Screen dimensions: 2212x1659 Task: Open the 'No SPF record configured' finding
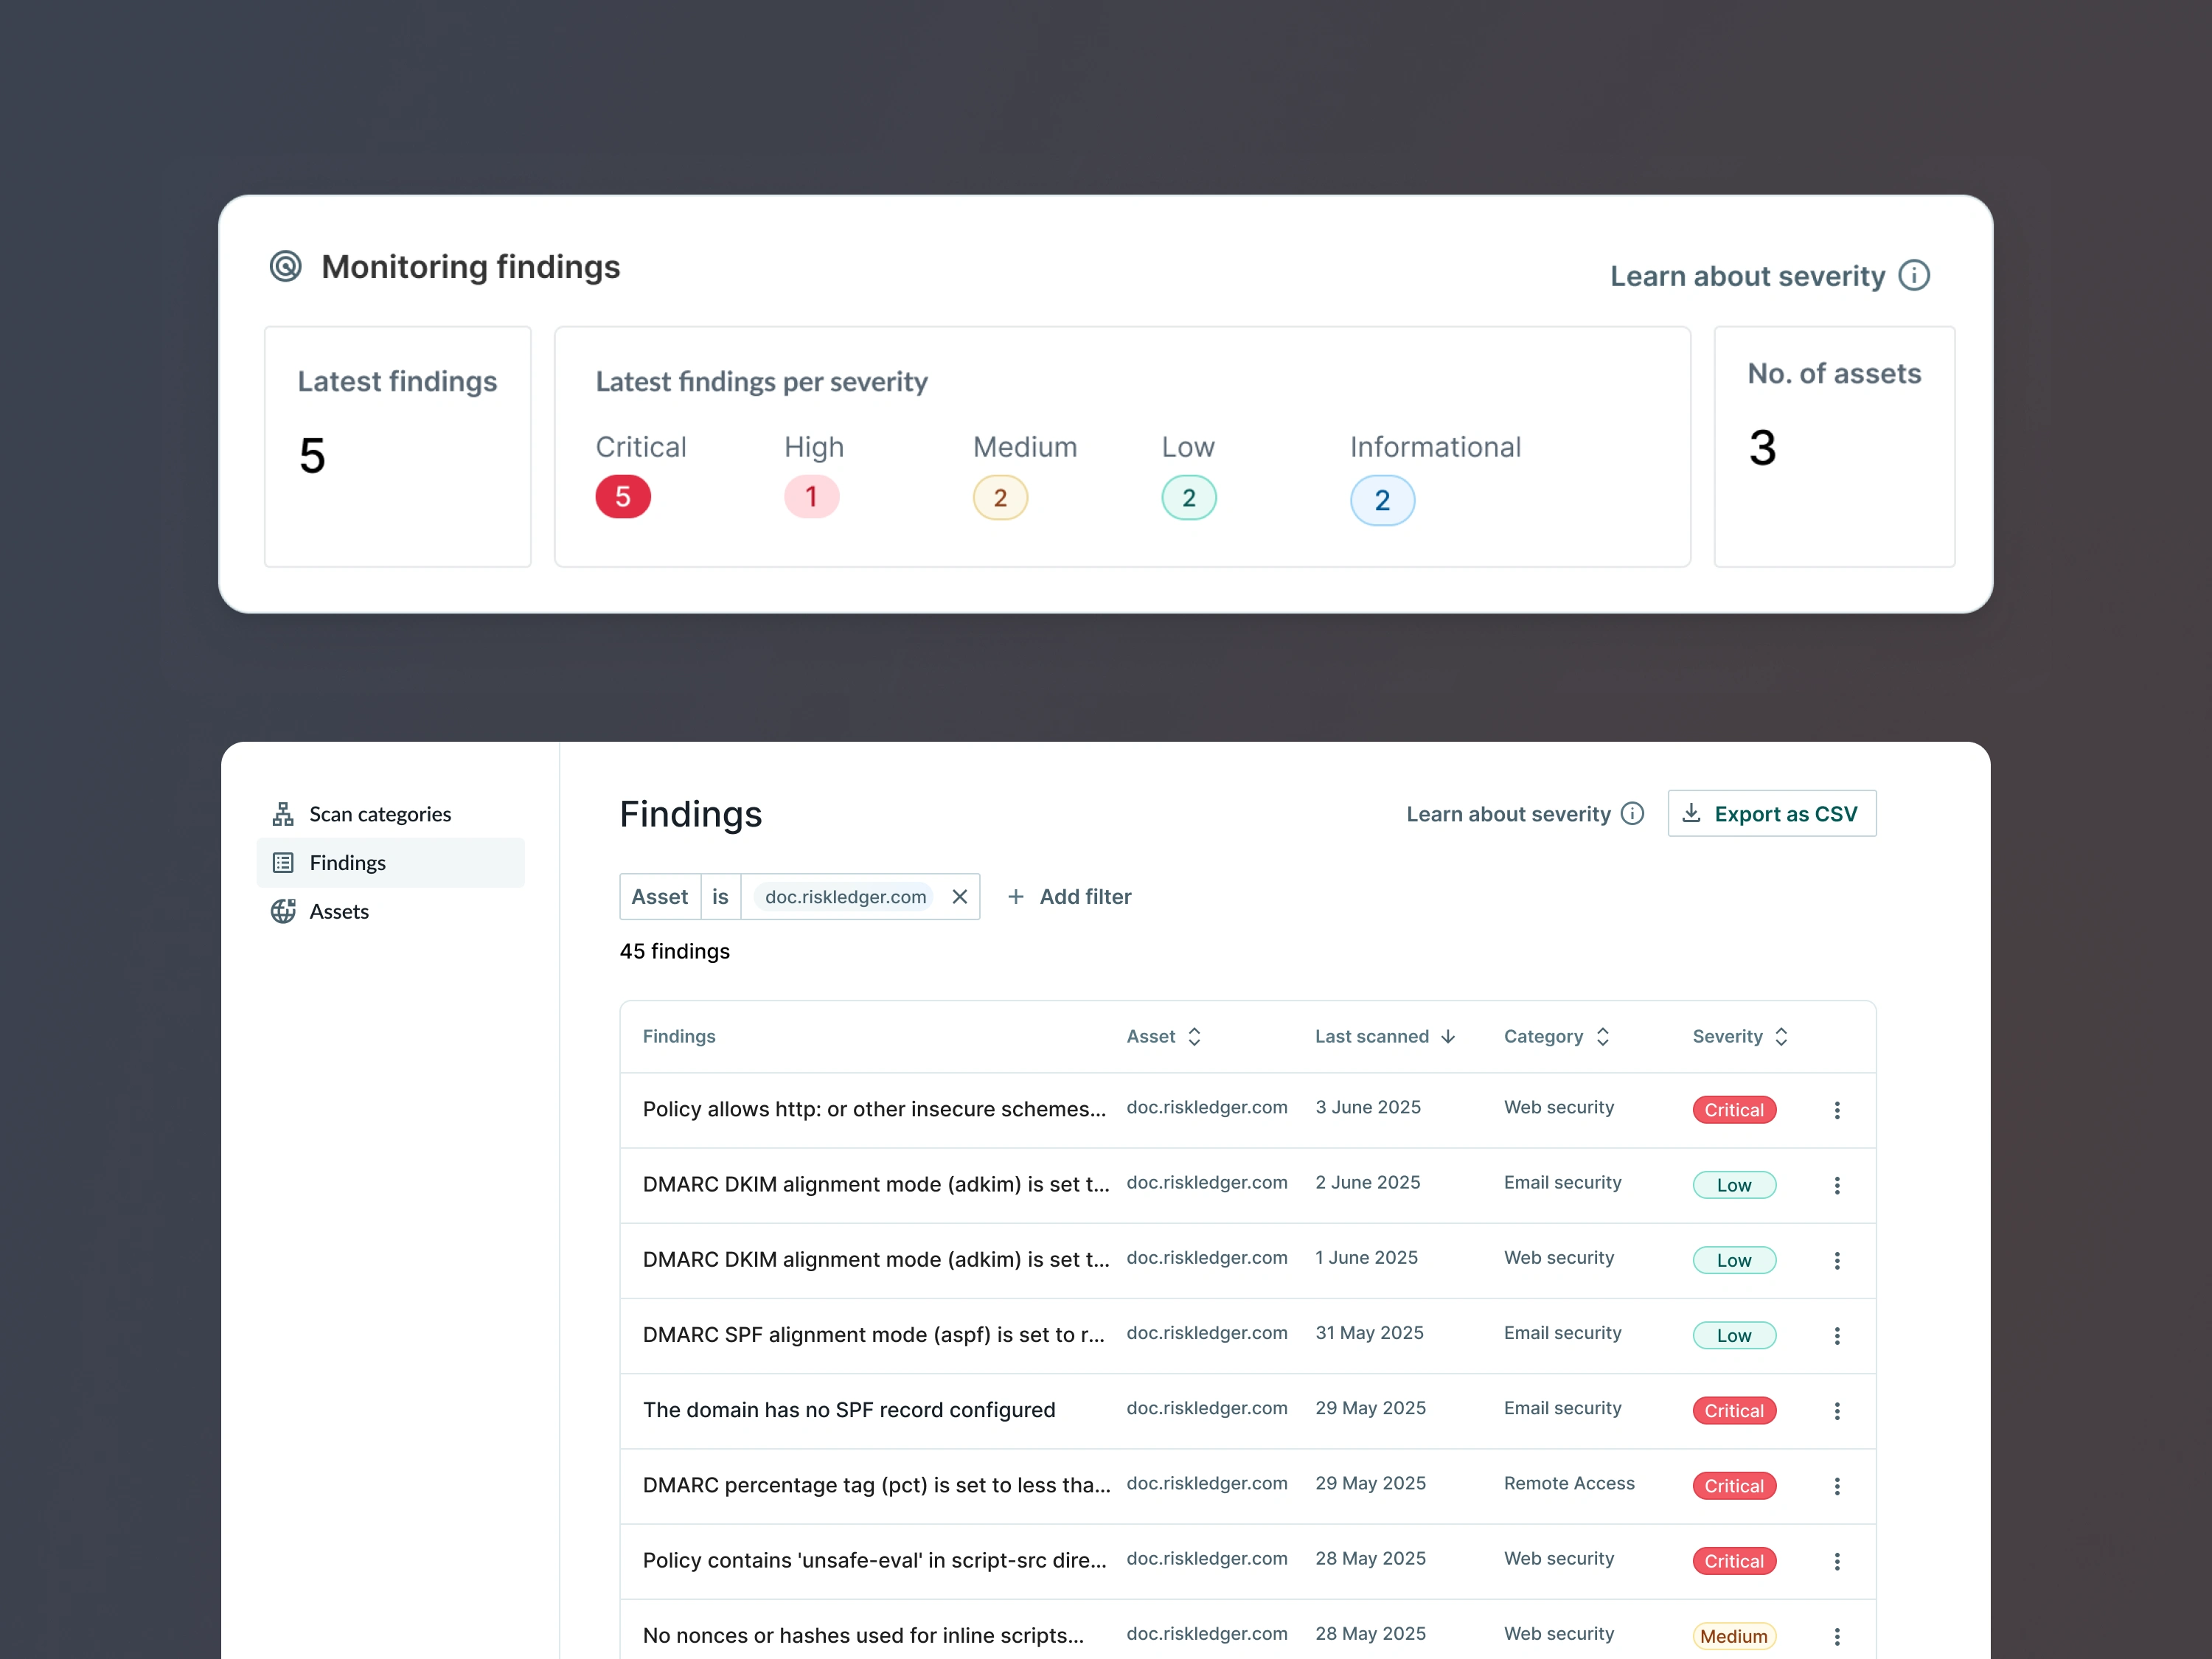tap(848, 1410)
